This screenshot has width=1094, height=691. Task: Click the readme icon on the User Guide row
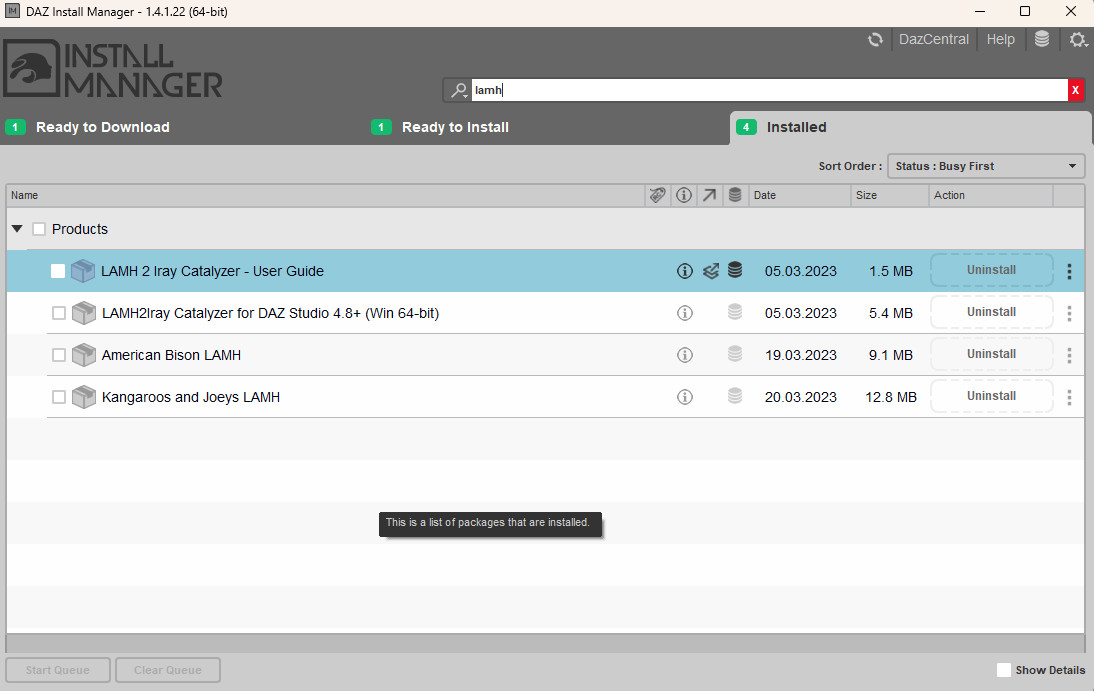[x=710, y=271]
